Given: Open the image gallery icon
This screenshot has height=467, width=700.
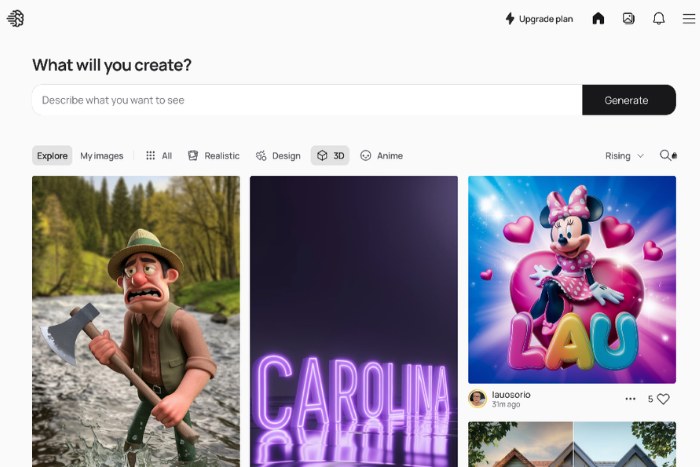Looking at the screenshot, I should (629, 18).
